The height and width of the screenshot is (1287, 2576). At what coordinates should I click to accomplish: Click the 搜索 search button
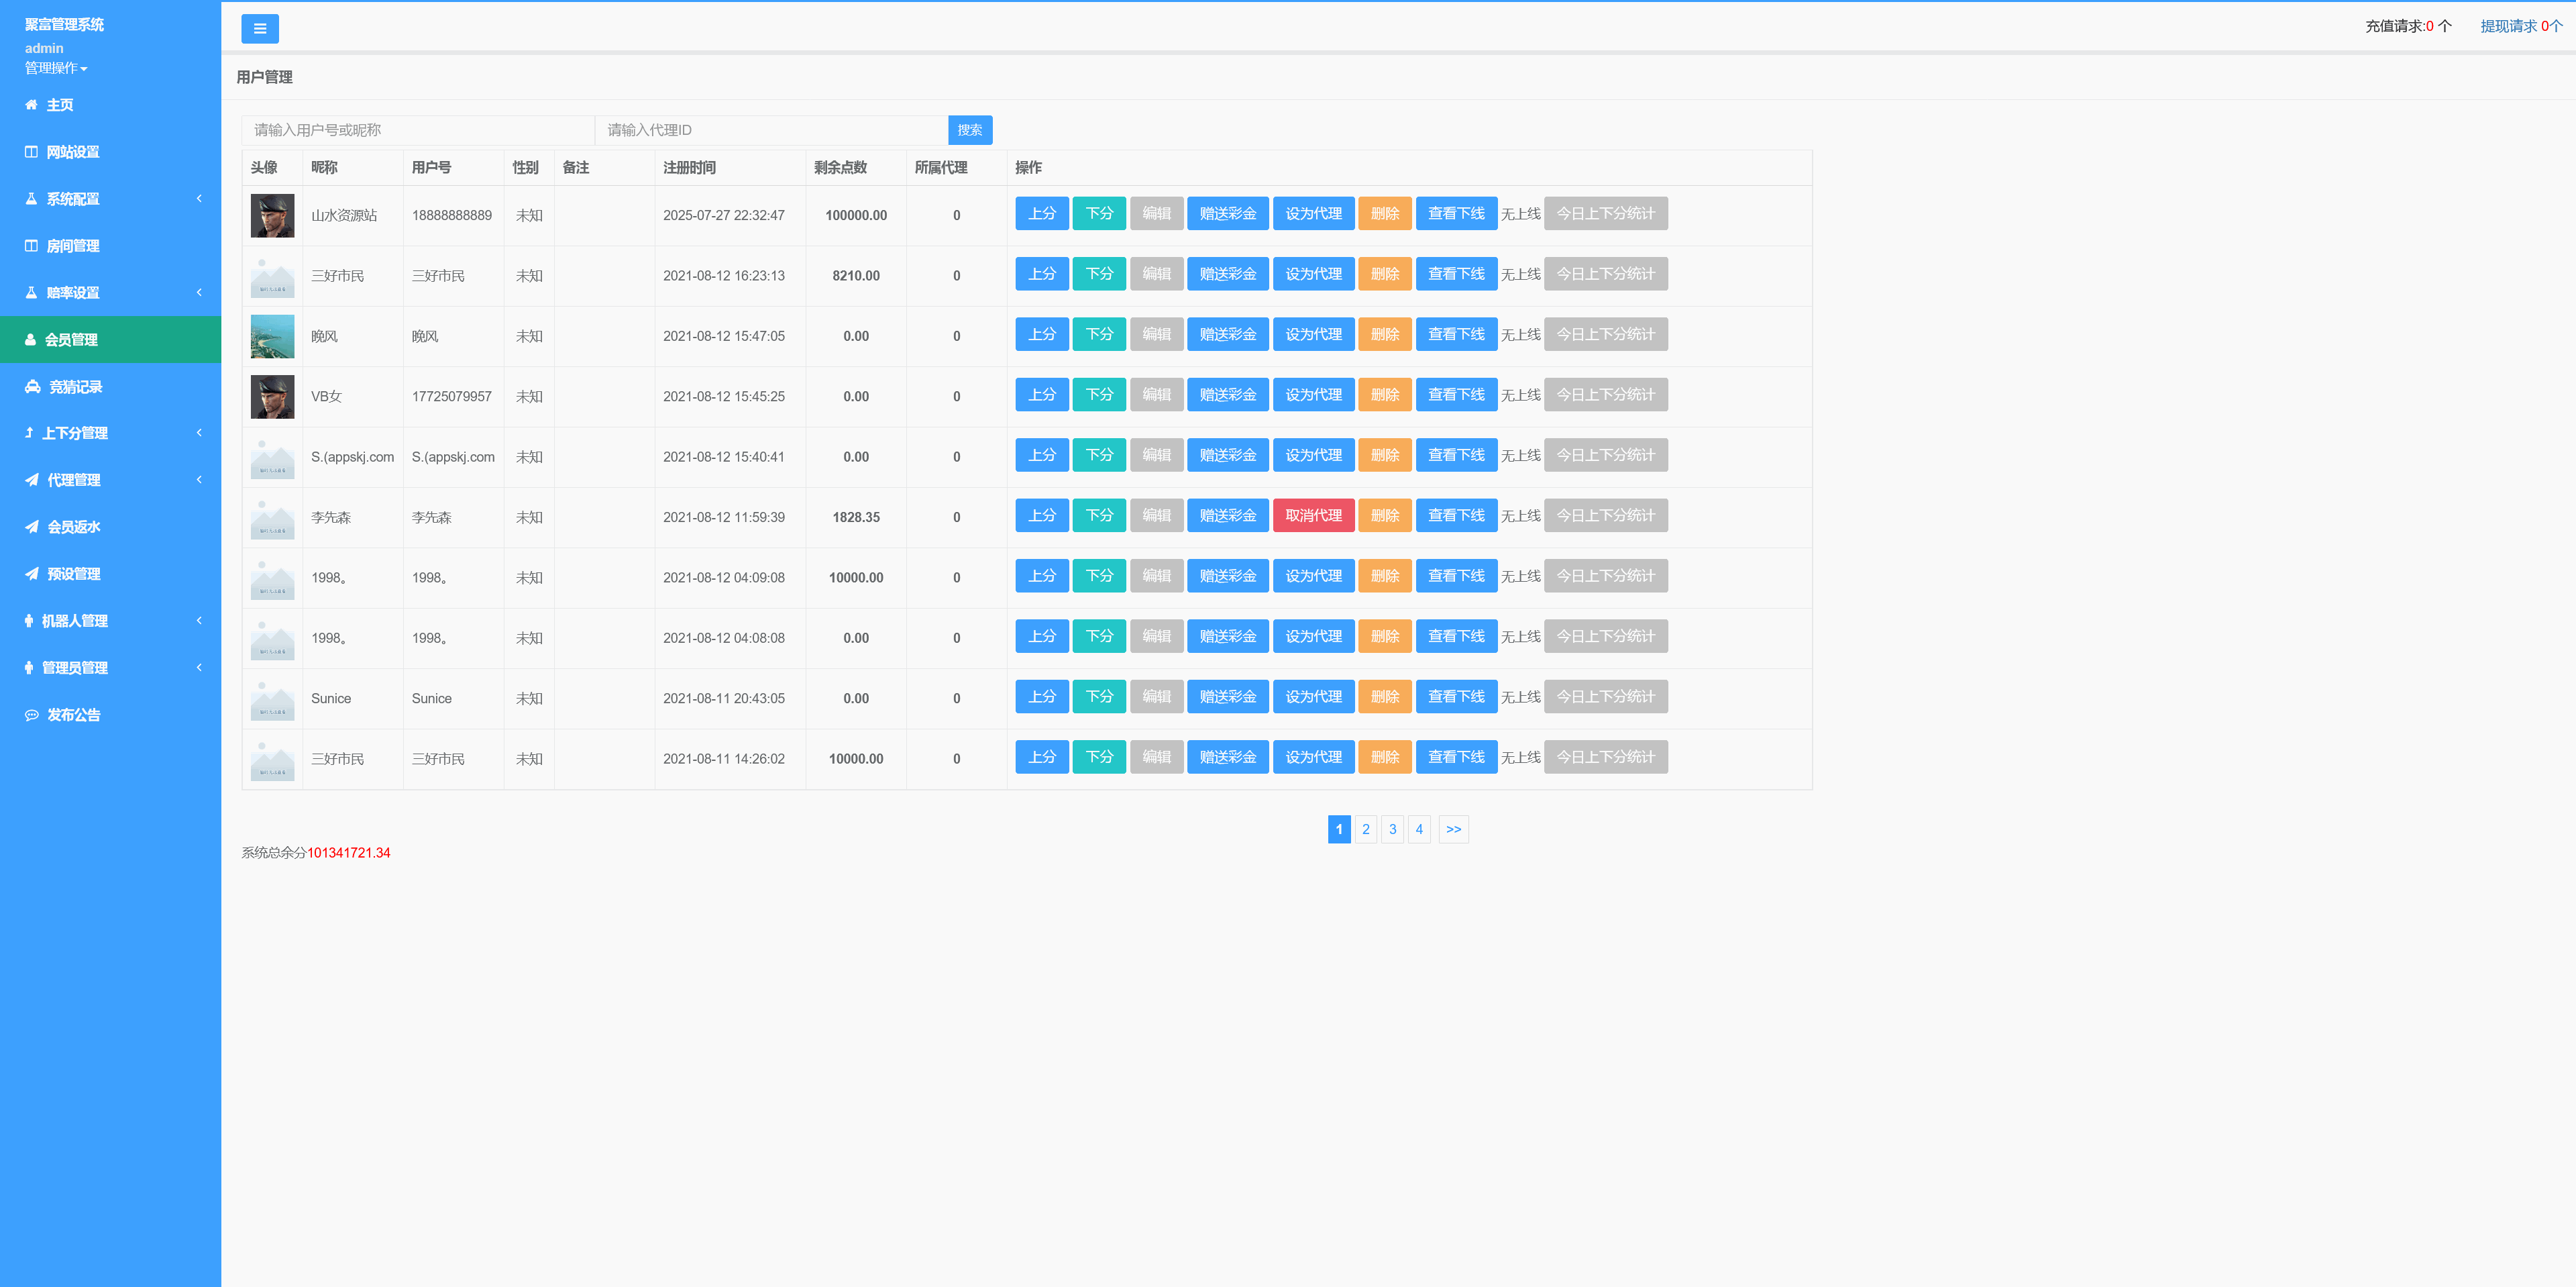point(969,129)
